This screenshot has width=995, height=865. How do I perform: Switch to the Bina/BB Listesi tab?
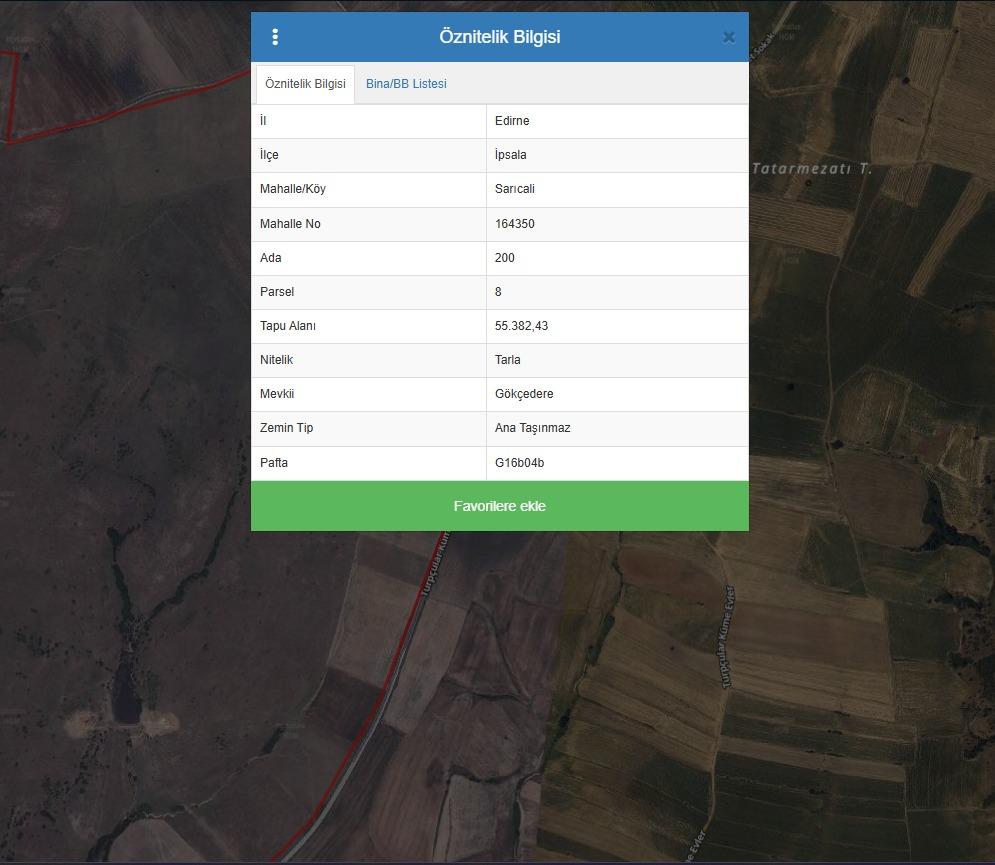click(406, 84)
